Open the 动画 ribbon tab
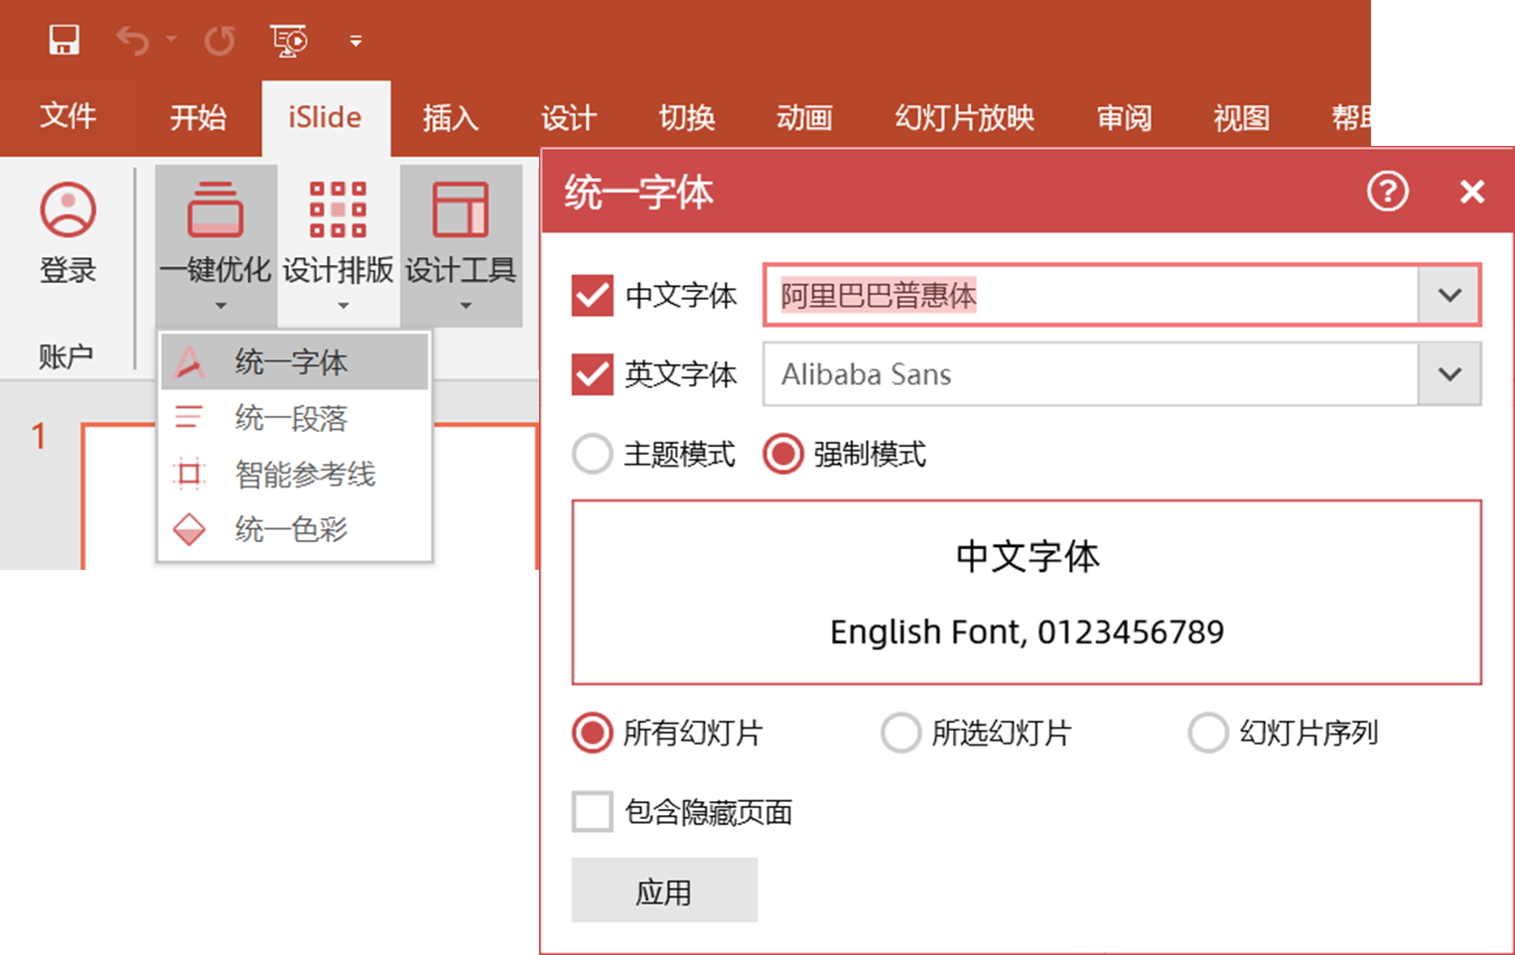Image resolution: width=1515 pixels, height=955 pixels. (x=805, y=117)
